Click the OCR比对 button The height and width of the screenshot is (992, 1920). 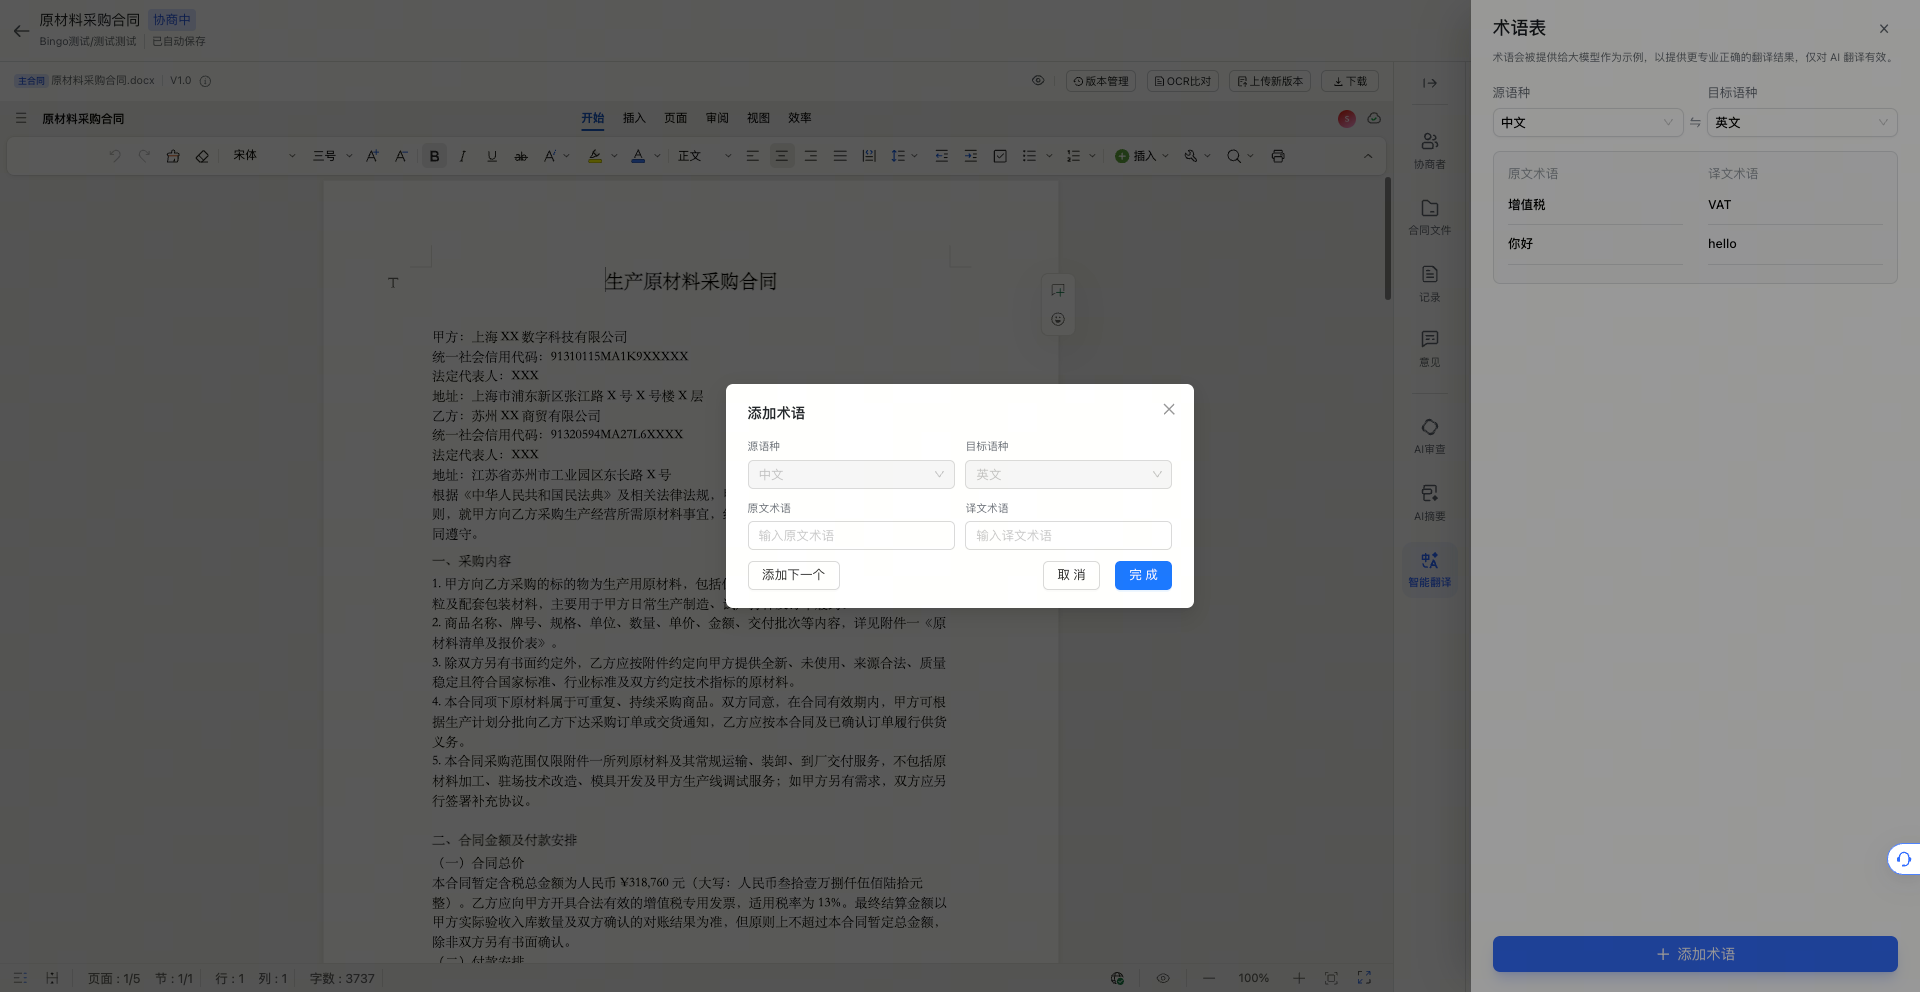pyautogui.click(x=1182, y=81)
